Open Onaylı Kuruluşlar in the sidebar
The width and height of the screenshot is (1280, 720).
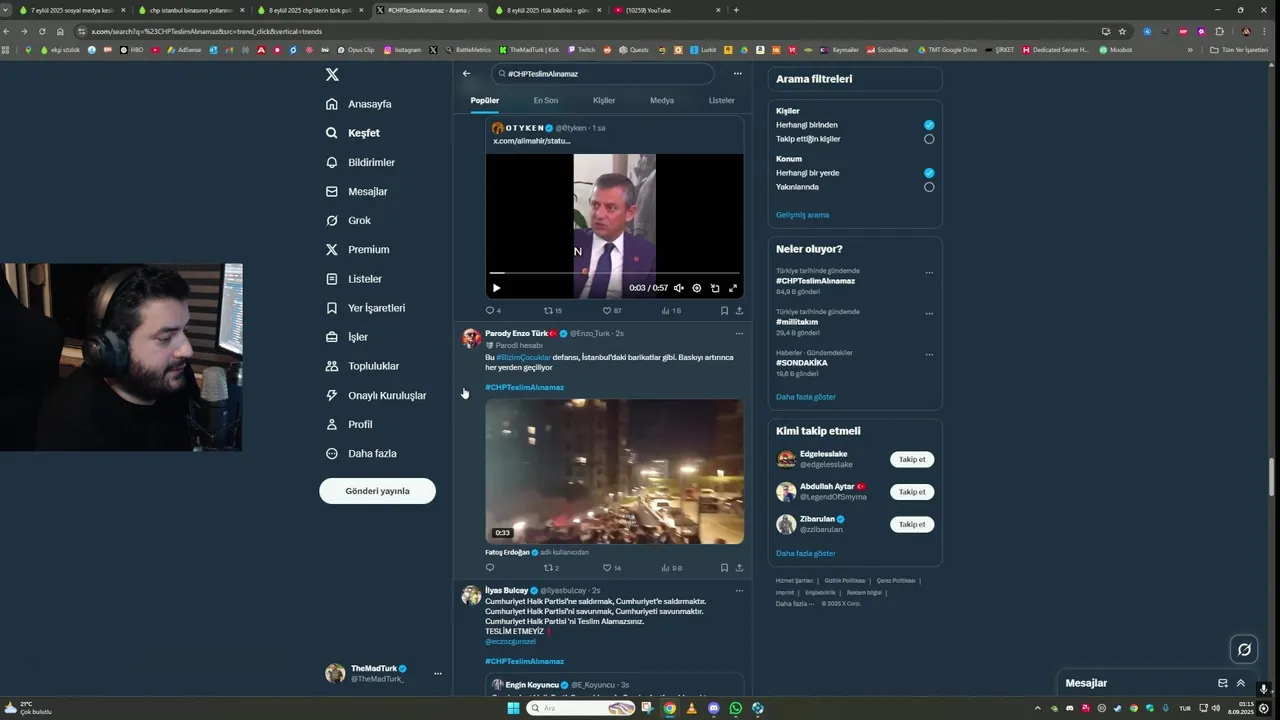click(x=376, y=395)
